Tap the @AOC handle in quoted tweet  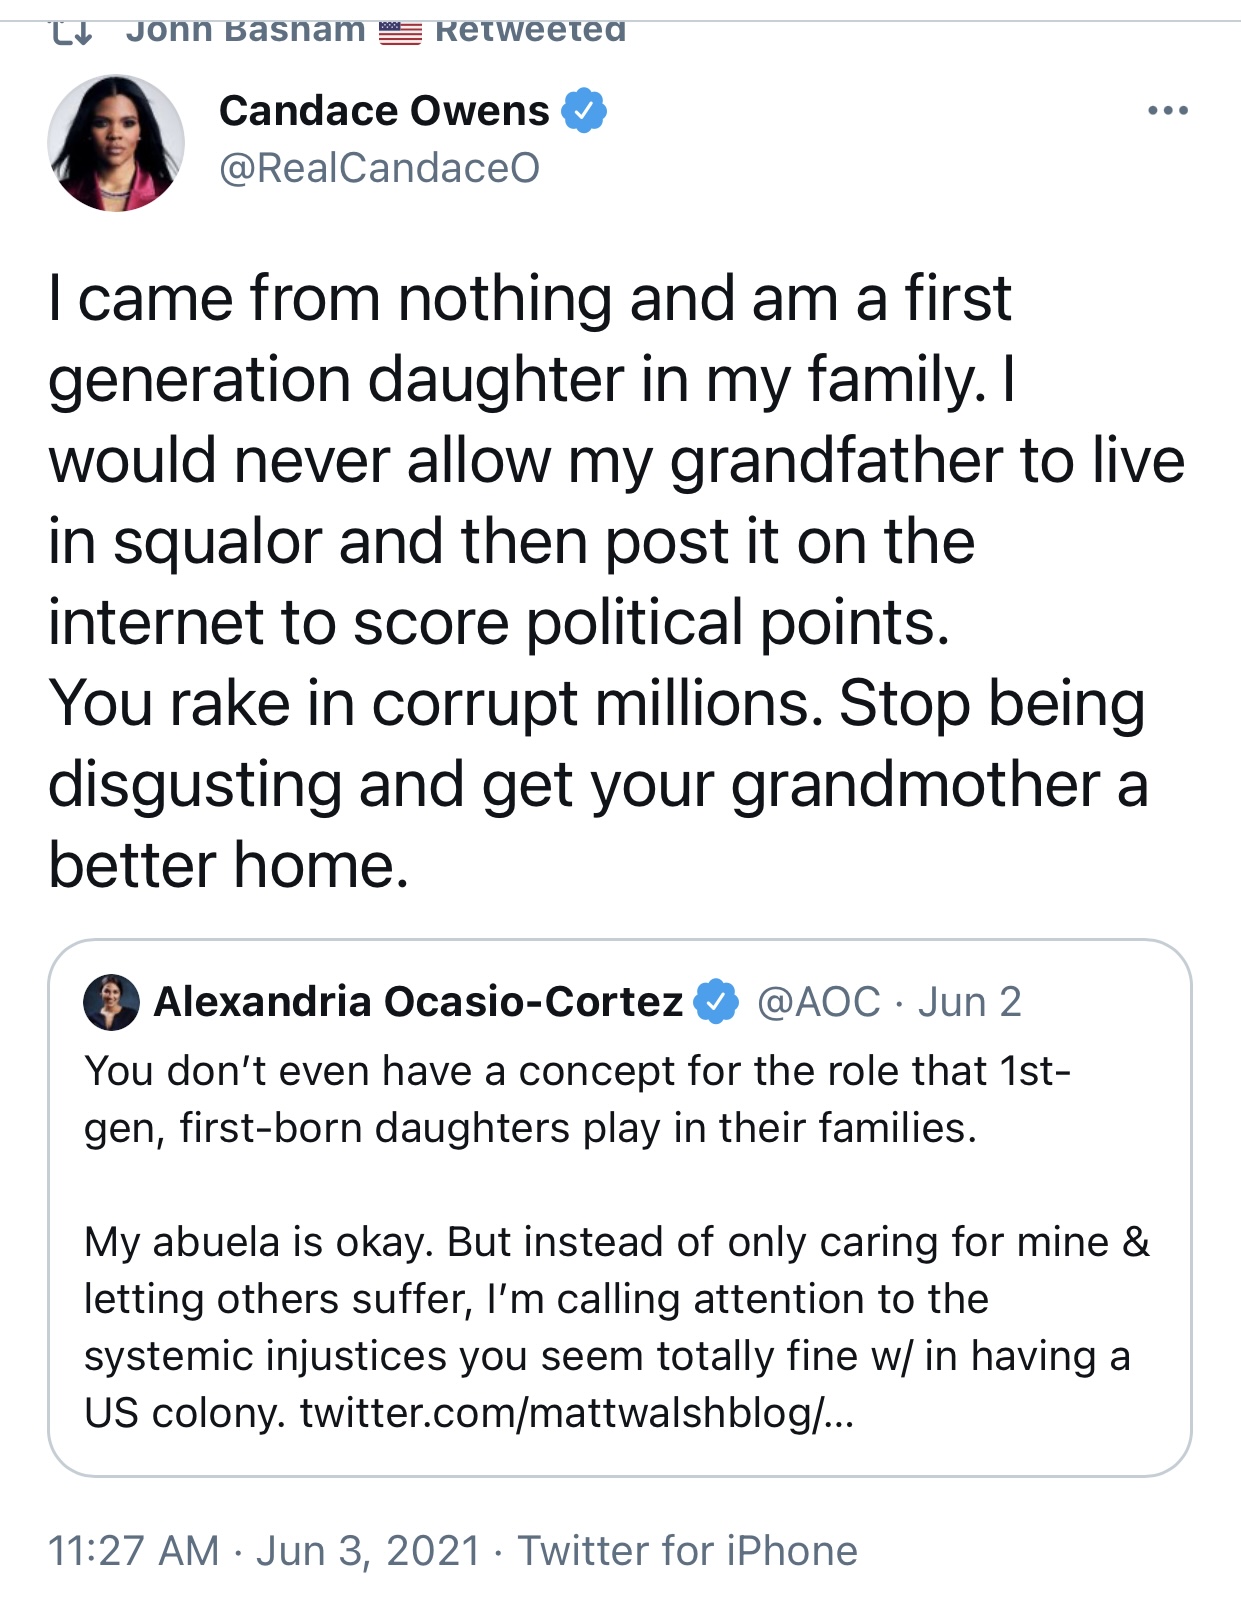coord(819,1002)
